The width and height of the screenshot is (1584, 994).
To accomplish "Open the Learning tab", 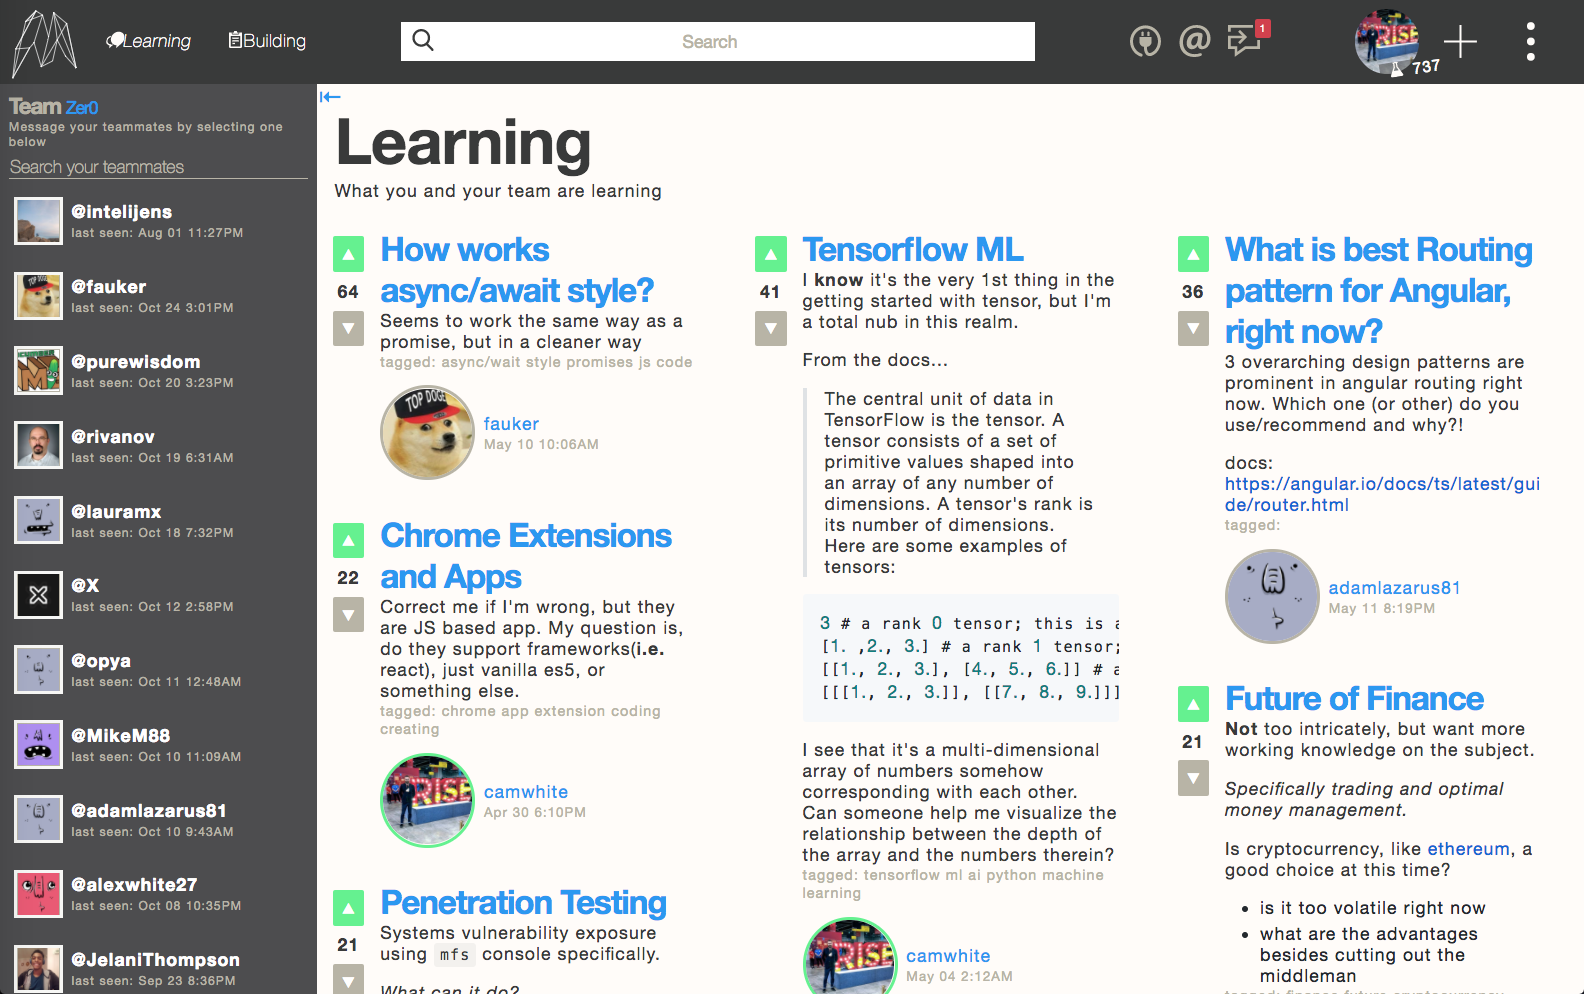I will (149, 41).
